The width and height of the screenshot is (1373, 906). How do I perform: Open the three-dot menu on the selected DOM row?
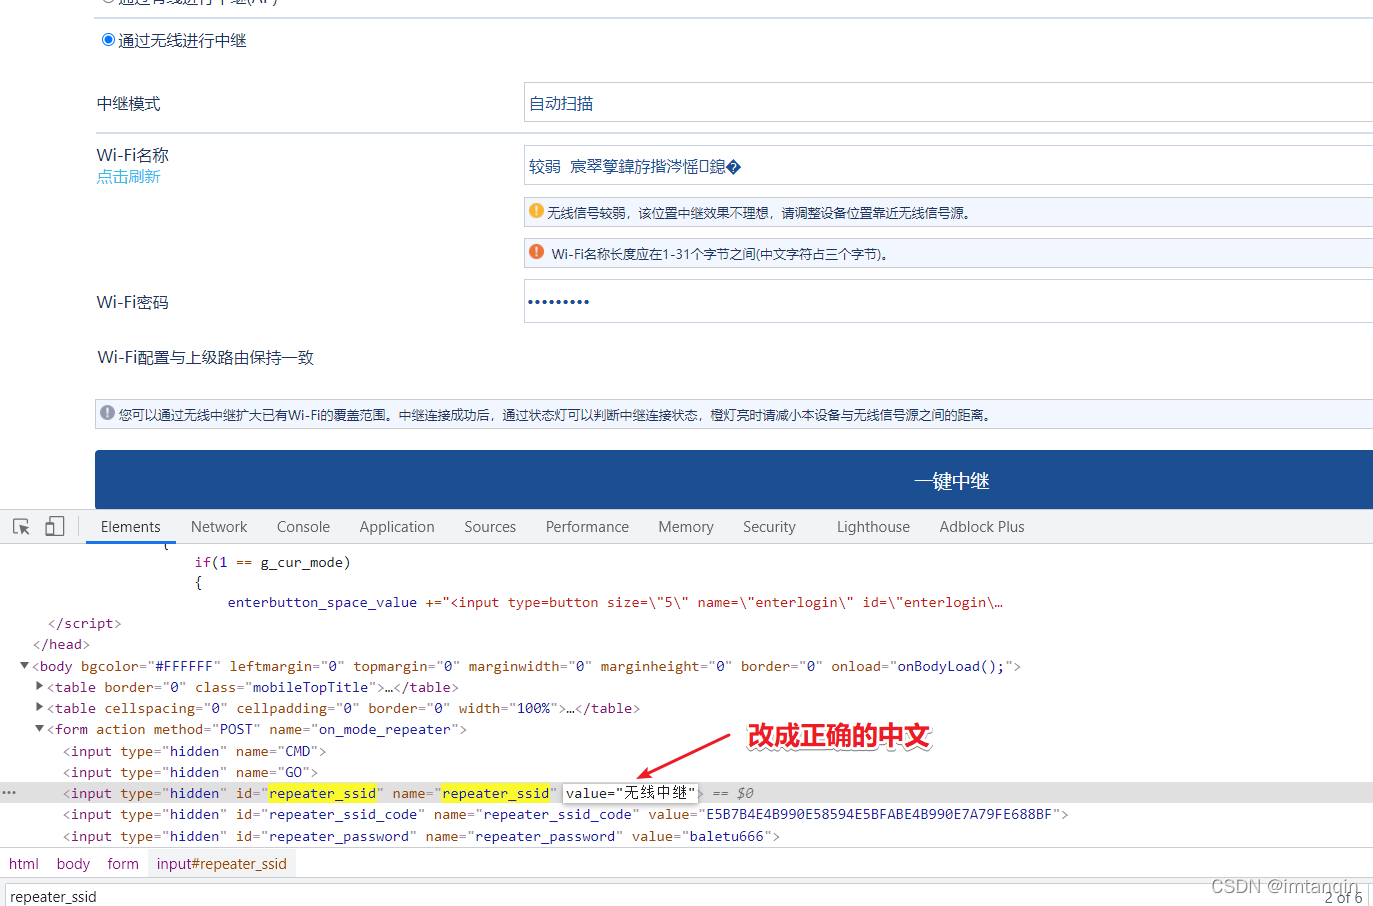point(9,792)
